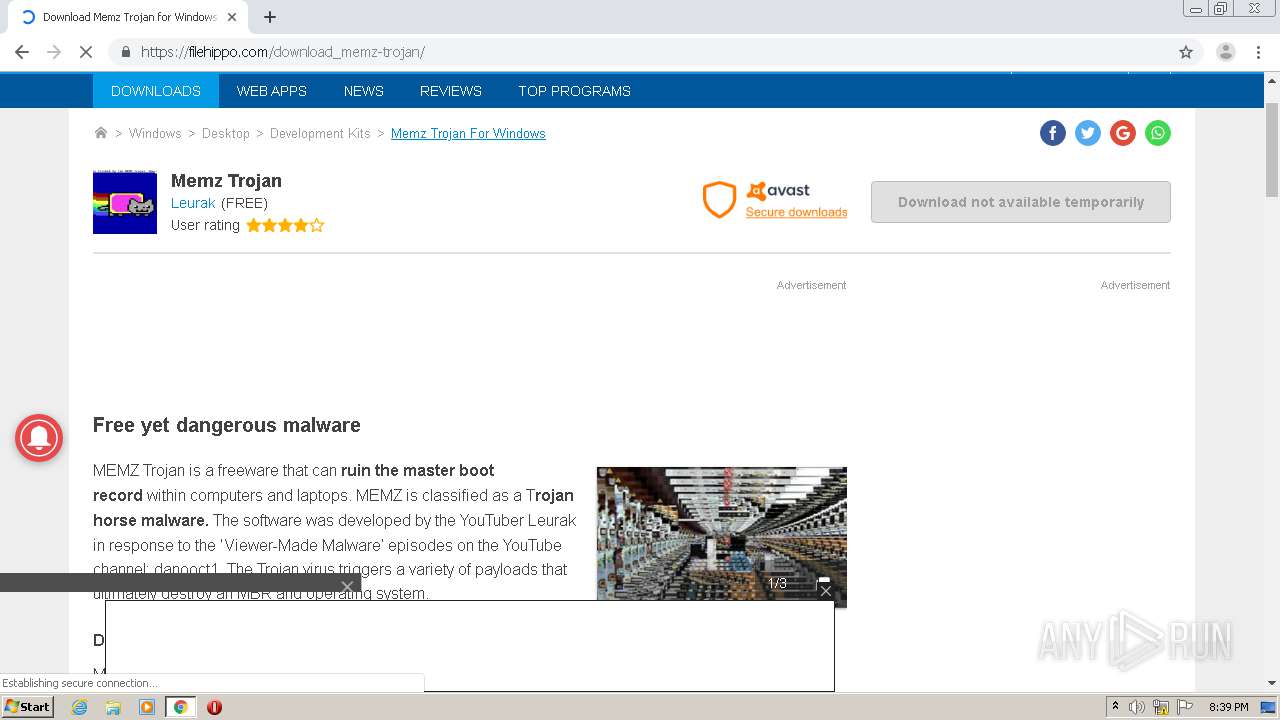
Task: Select the Download Memz Trojan browser tab
Action: 130,17
